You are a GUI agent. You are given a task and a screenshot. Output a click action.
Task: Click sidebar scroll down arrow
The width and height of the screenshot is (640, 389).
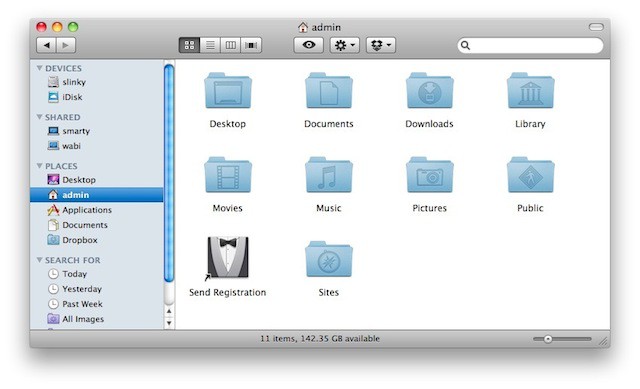click(x=169, y=323)
